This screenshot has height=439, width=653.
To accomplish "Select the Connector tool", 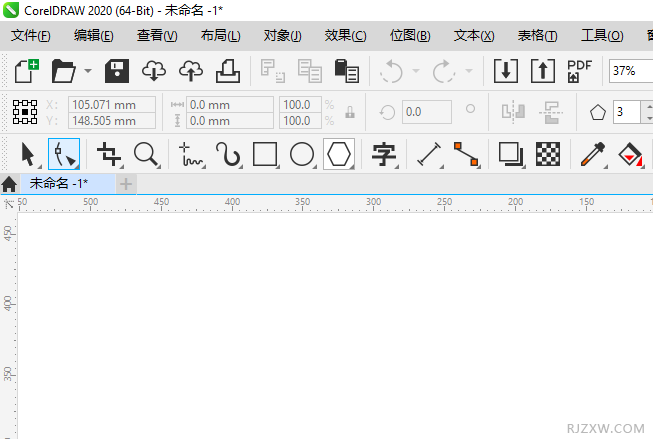I will pyautogui.click(x=466, y=155).
